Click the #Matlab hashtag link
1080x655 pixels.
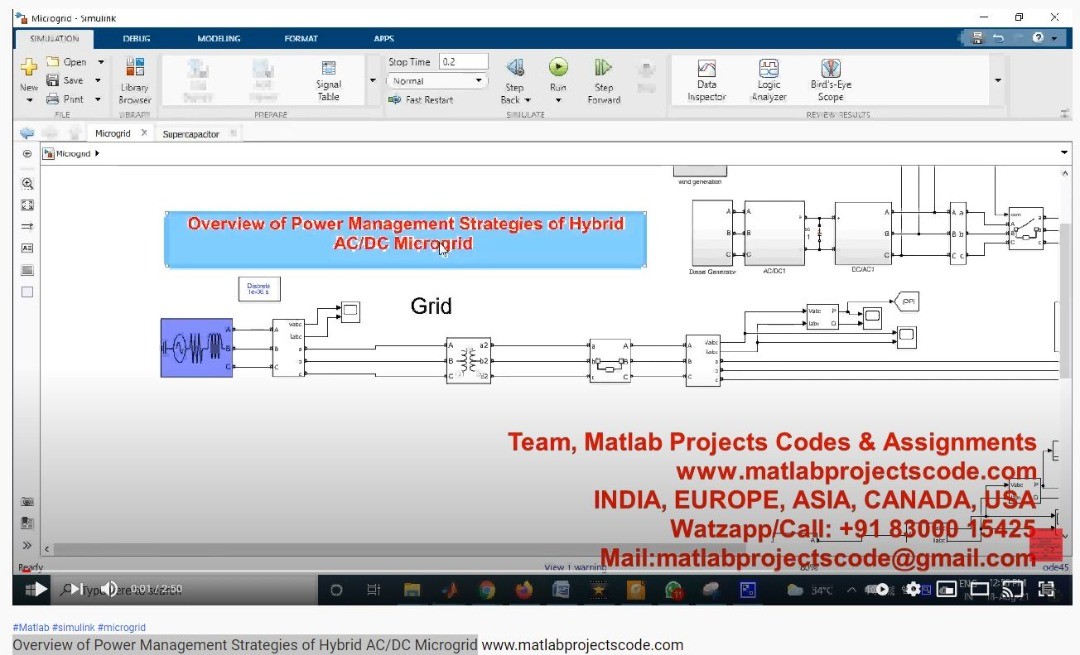pos(31,627)
